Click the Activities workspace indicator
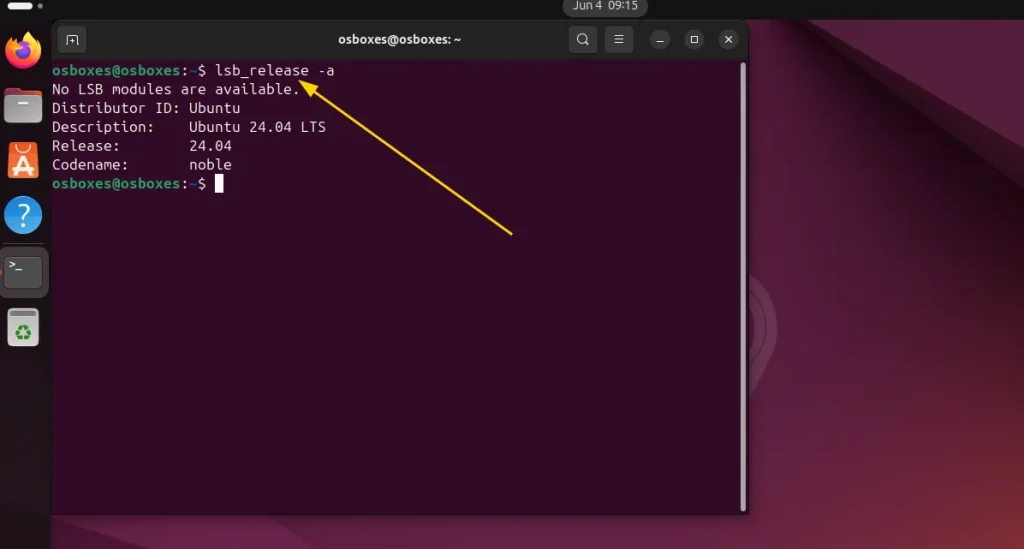1024x549 pixels. [x=25, y=6]
